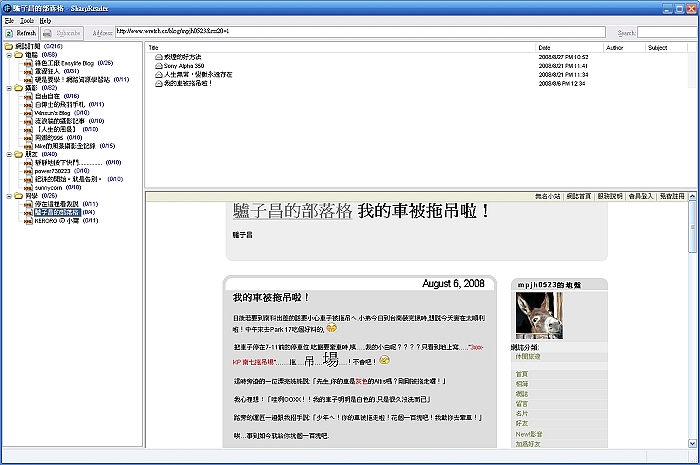
Task: Click the 好友 link in blog sidebar
Action: (521, 423)
